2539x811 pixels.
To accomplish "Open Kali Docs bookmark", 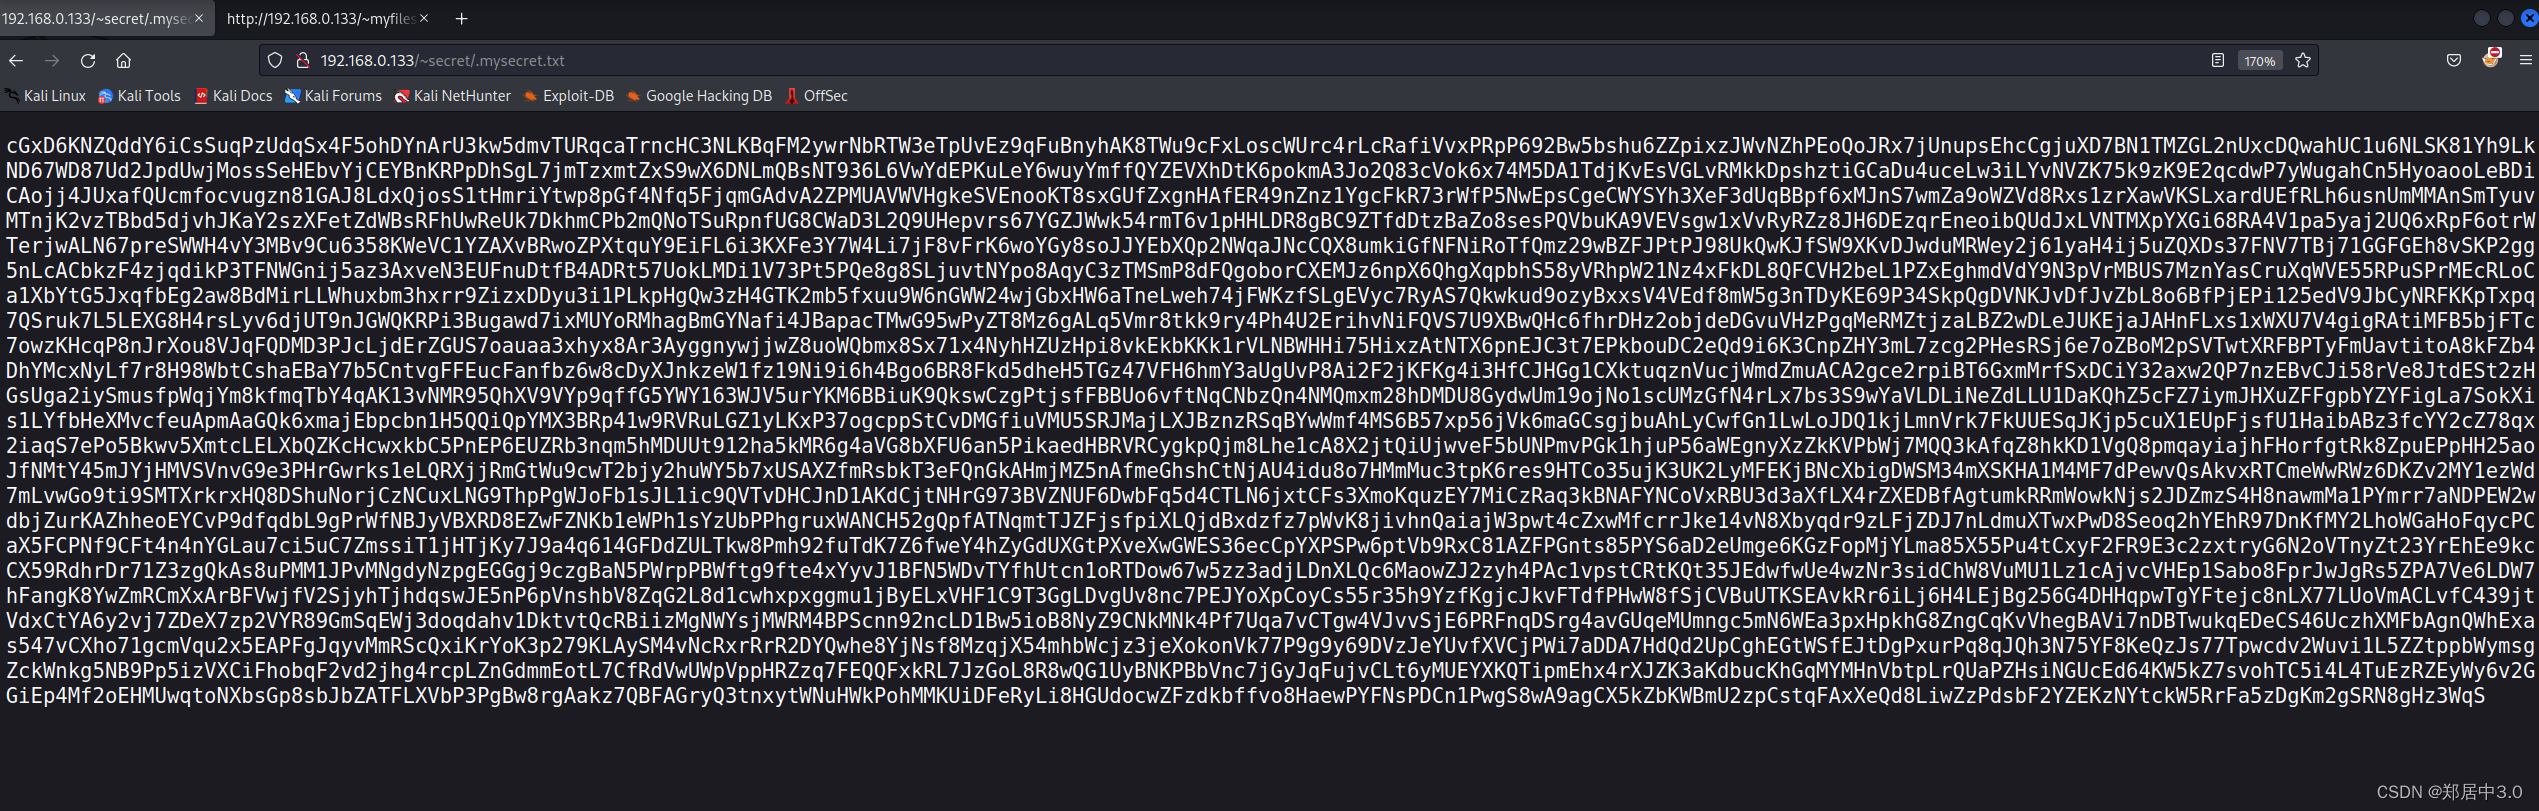I will point(233,96).
